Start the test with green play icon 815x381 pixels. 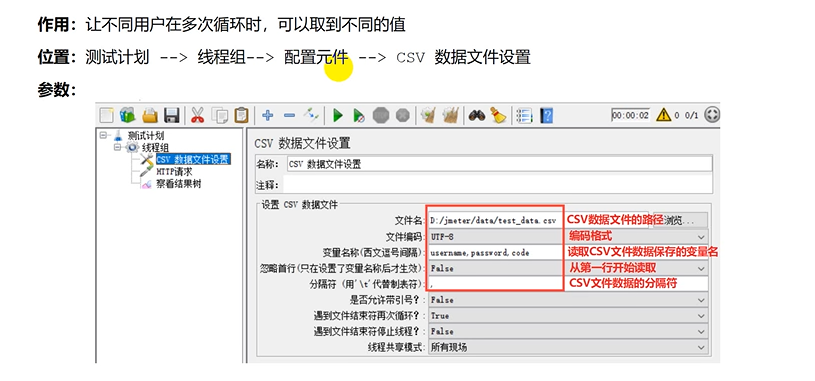[338, 115]
